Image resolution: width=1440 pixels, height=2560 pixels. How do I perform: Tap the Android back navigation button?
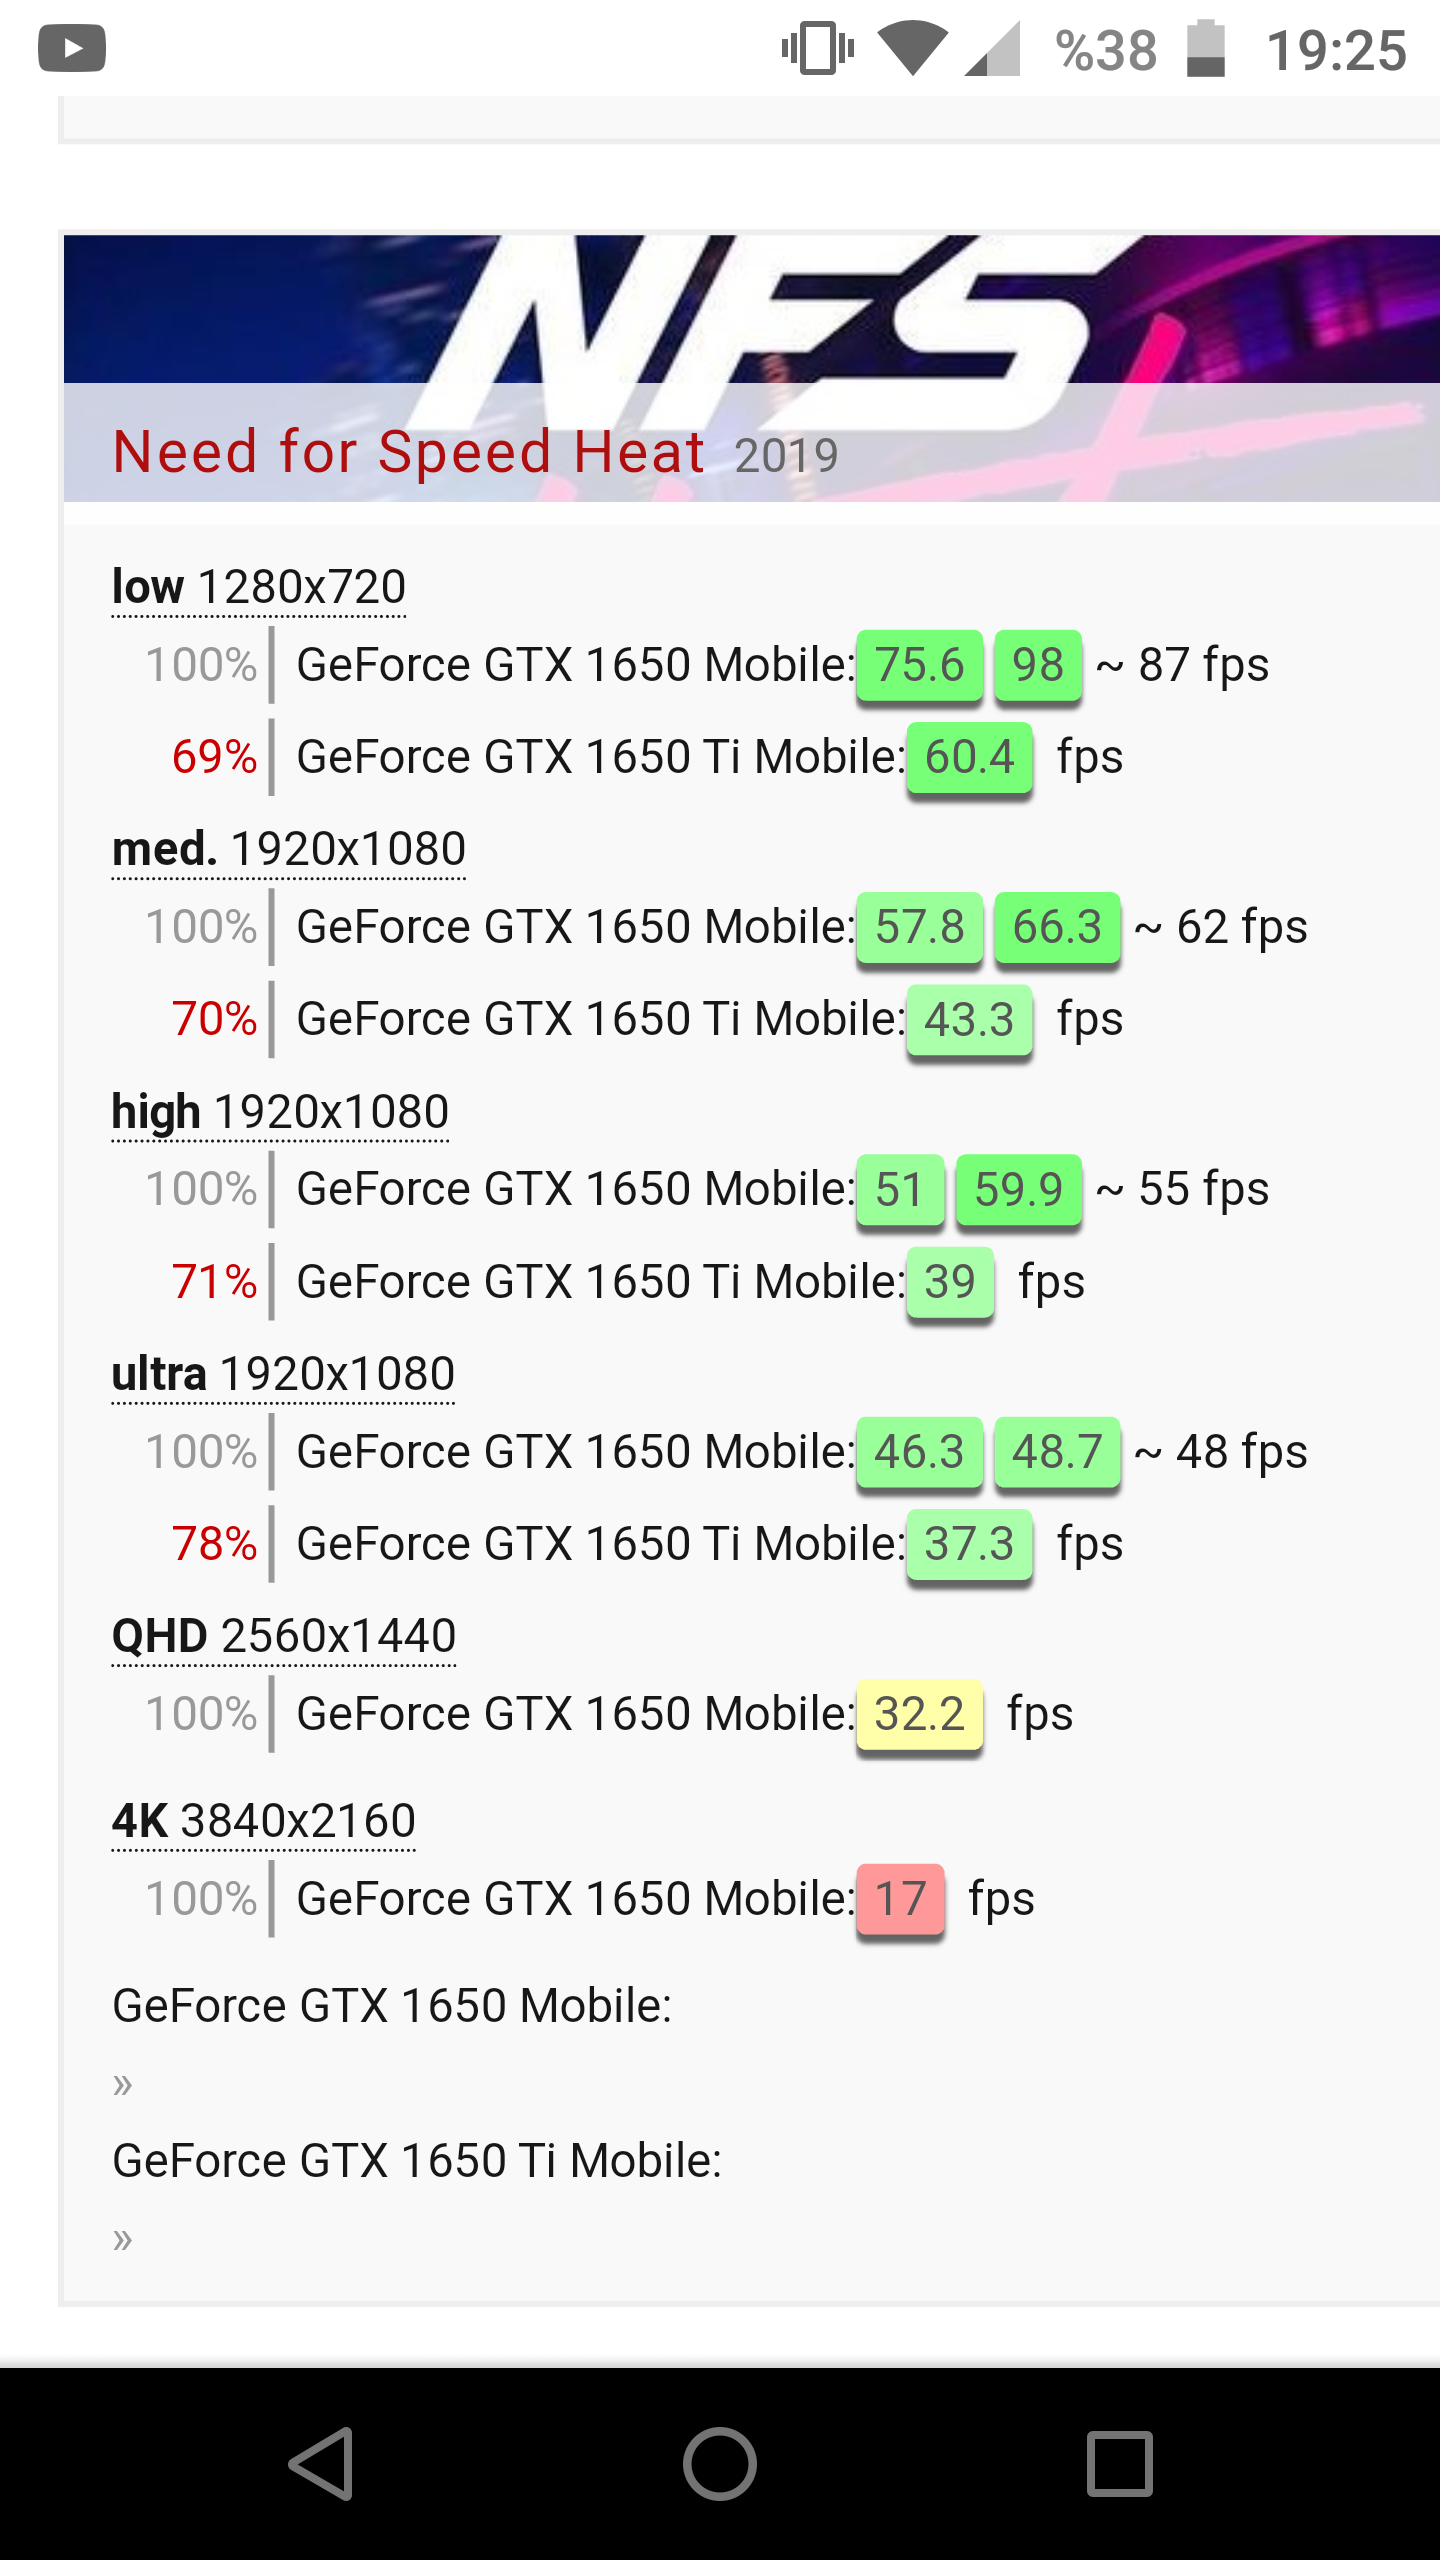point(322,2464)
